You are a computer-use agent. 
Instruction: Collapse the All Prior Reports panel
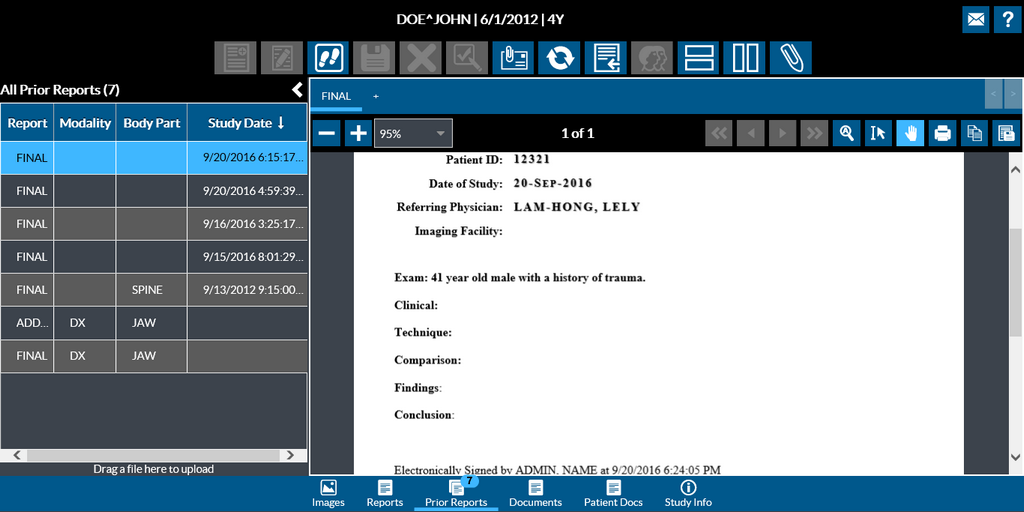297,90
